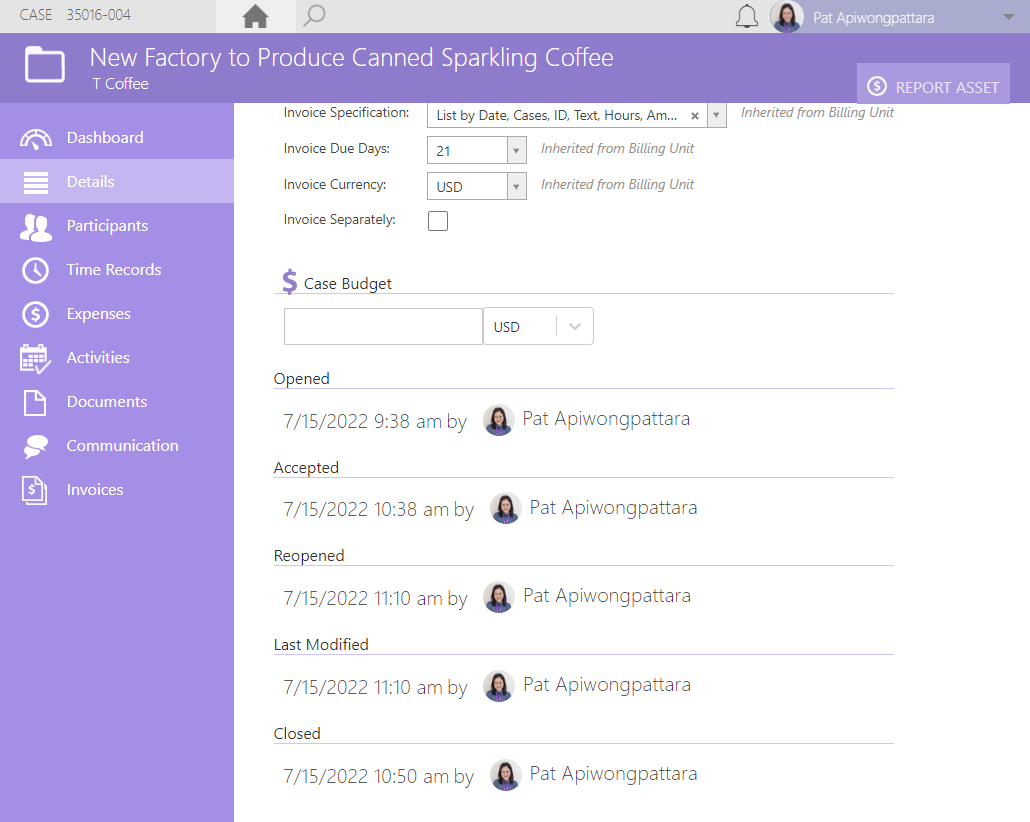The height and width of the screenshot is (822, 1030).
Task: Click the avatar in the Opened row
Action: click(499, 420)
